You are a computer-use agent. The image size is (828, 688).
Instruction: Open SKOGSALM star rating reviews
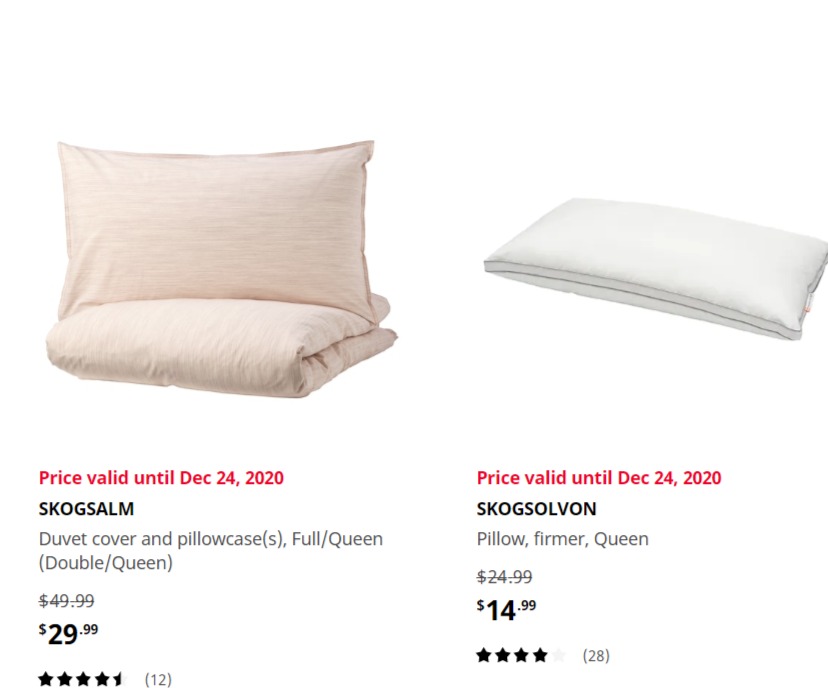pos(82,679)
